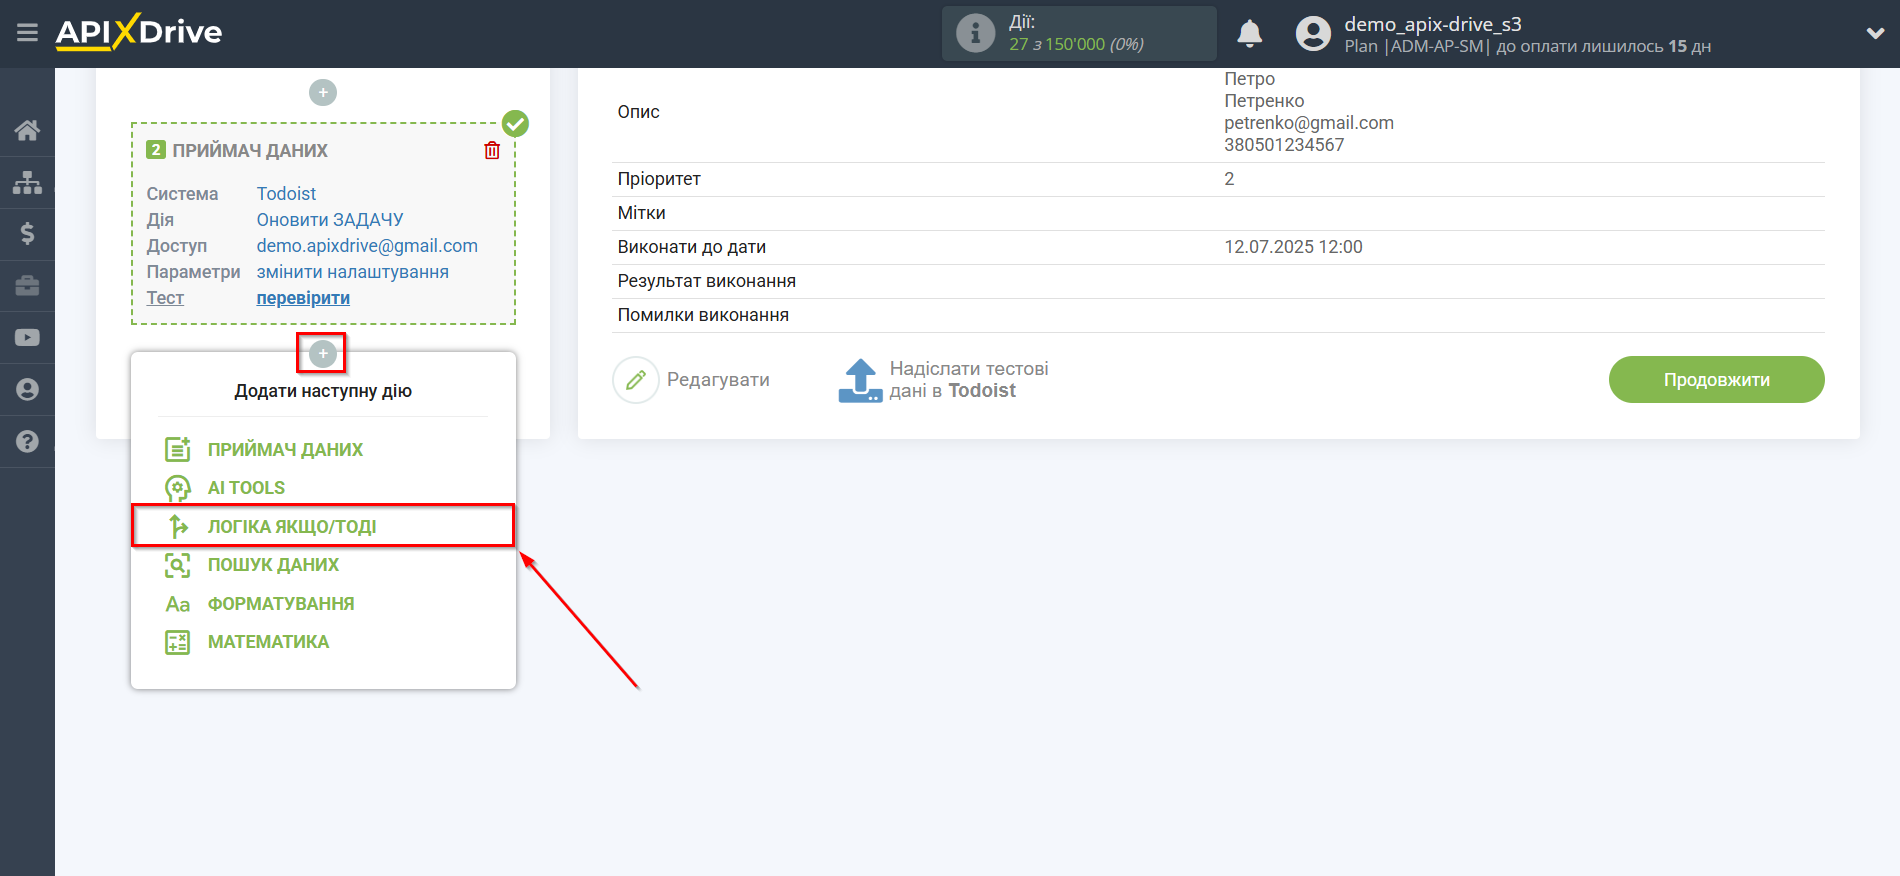
Task: Click the Aa formatting icon
Action: (178, 604)
